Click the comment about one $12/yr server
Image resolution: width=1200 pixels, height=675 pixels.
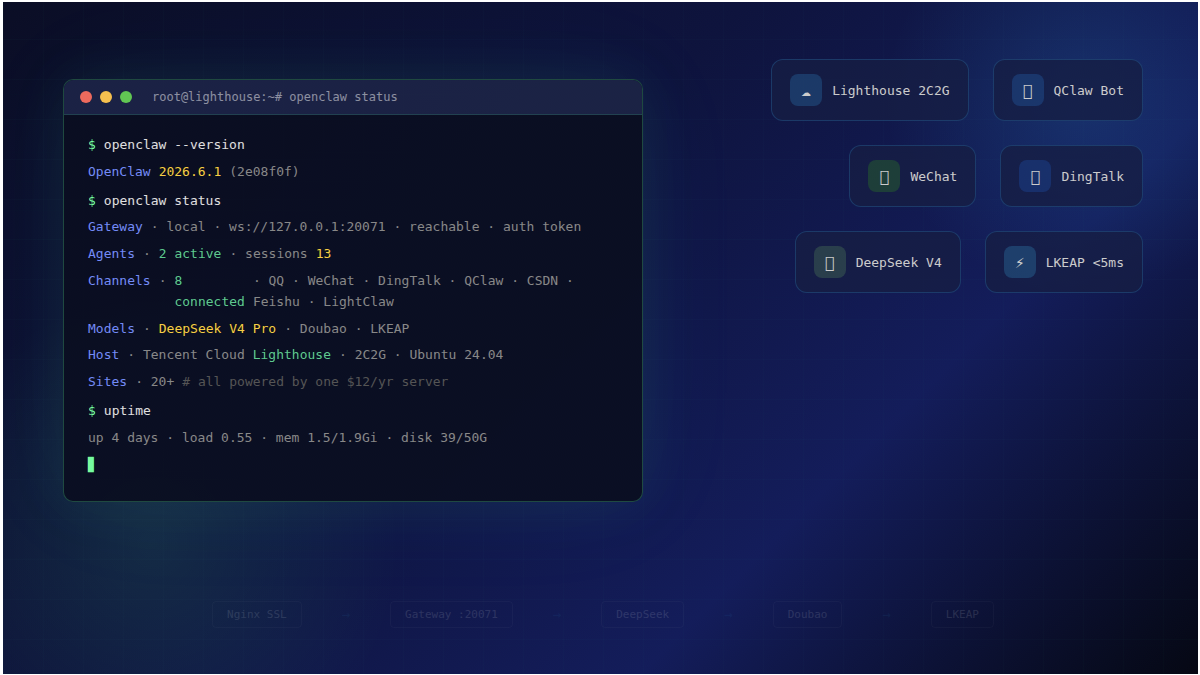click(315, 382)
